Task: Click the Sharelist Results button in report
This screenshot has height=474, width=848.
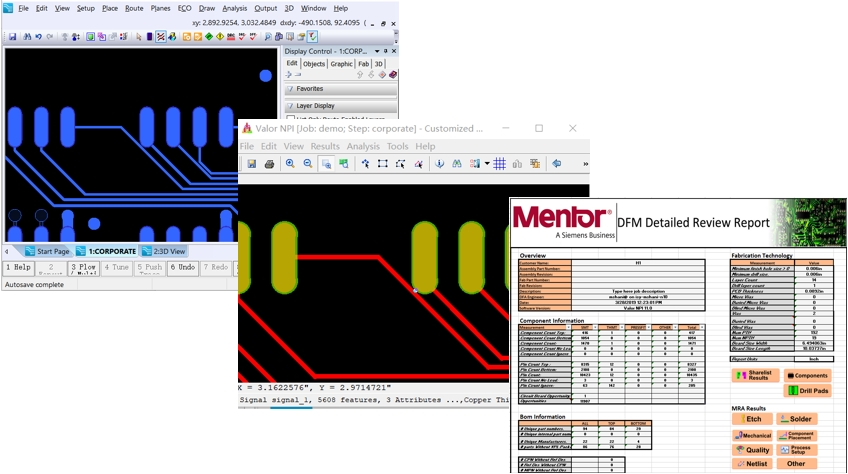Action: pos(755,375)
